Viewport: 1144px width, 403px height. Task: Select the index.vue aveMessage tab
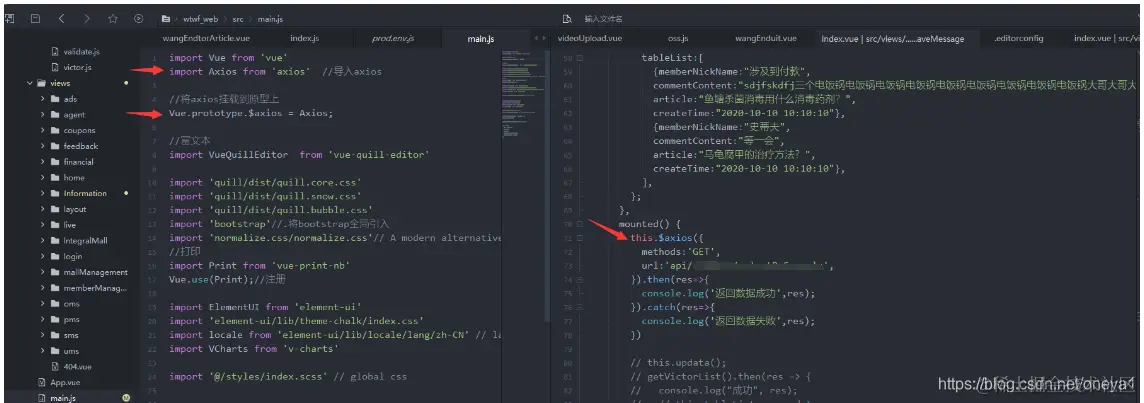tap(892, 39)
